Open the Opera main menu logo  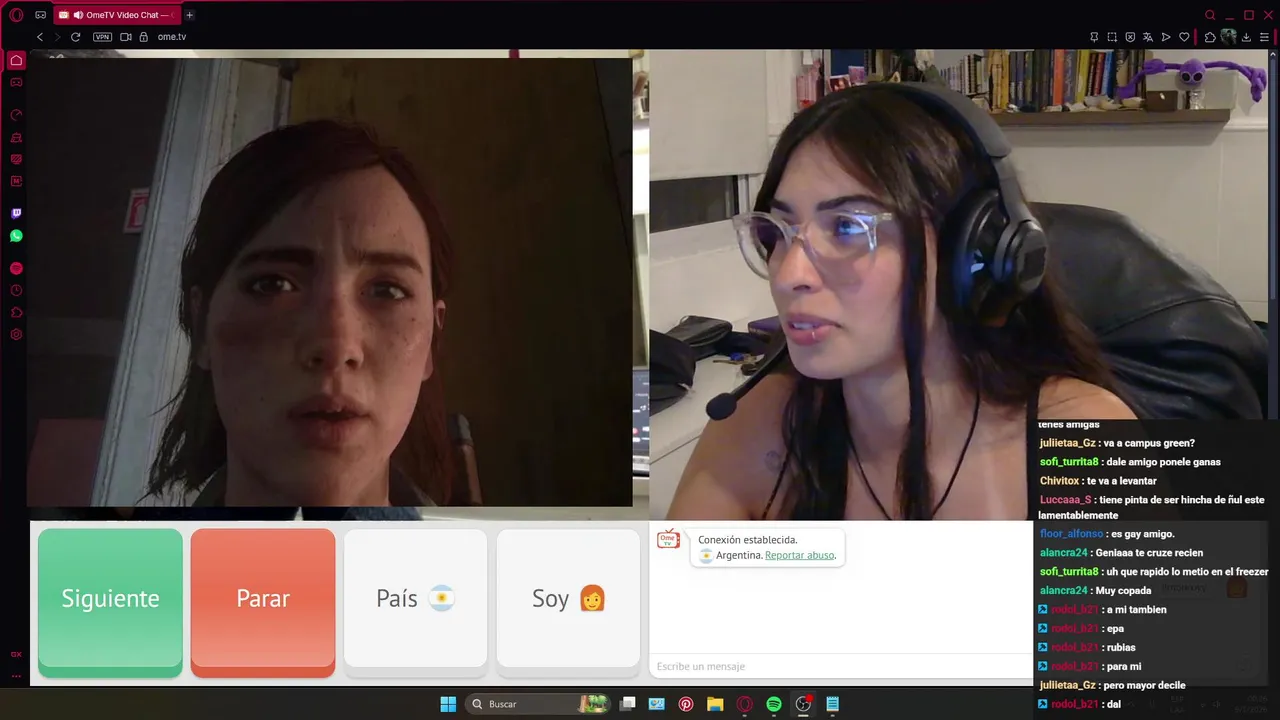tap(16, 15)
